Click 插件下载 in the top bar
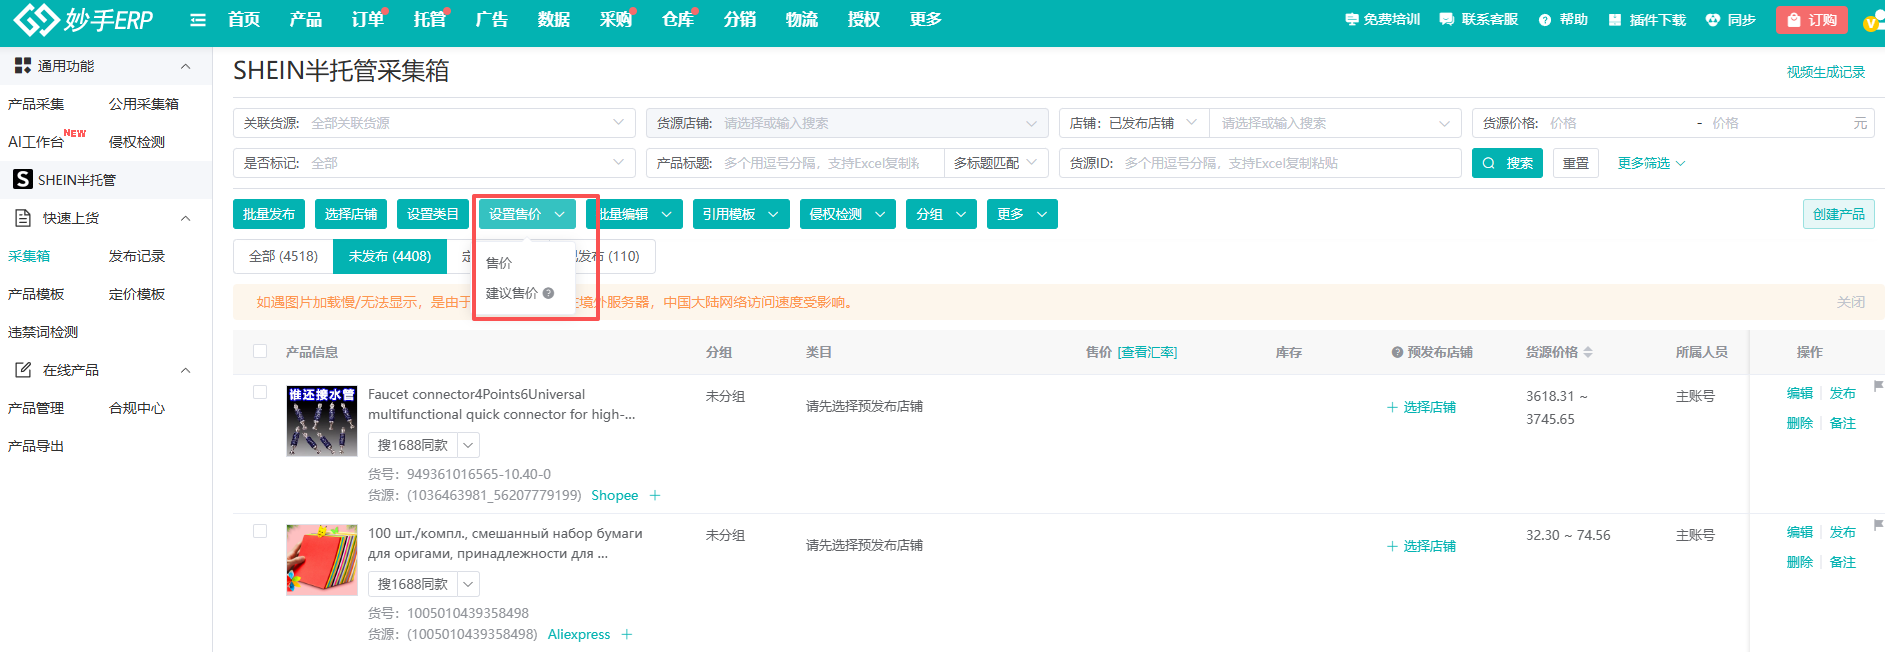The width and height of the screenshot is (1885, 652). click(x=1647, y=20)
